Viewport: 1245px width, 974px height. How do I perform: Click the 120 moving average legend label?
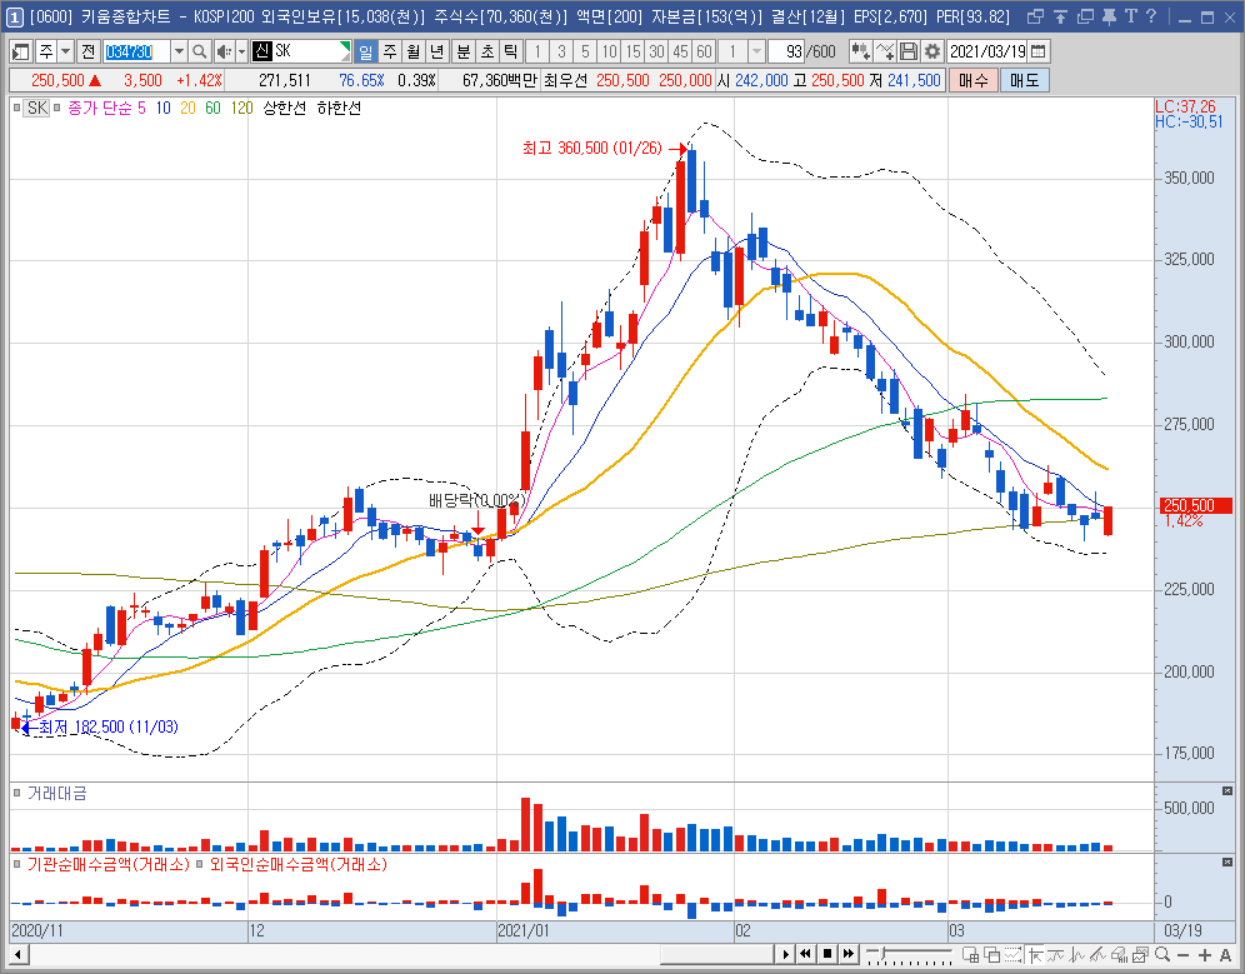pos(241,108)
